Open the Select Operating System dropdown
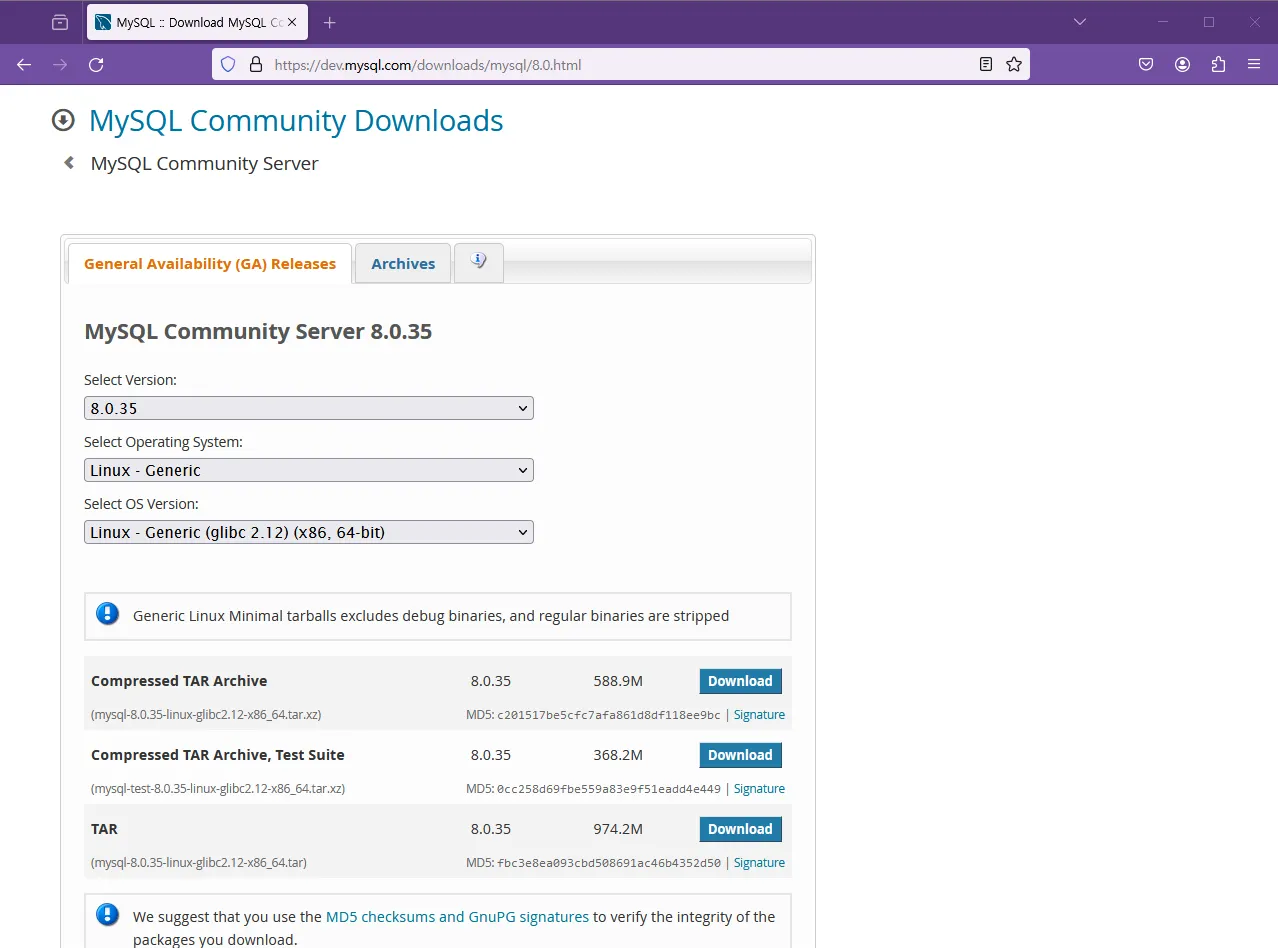This screenshot has width=1278, height=948. (309, 470)
